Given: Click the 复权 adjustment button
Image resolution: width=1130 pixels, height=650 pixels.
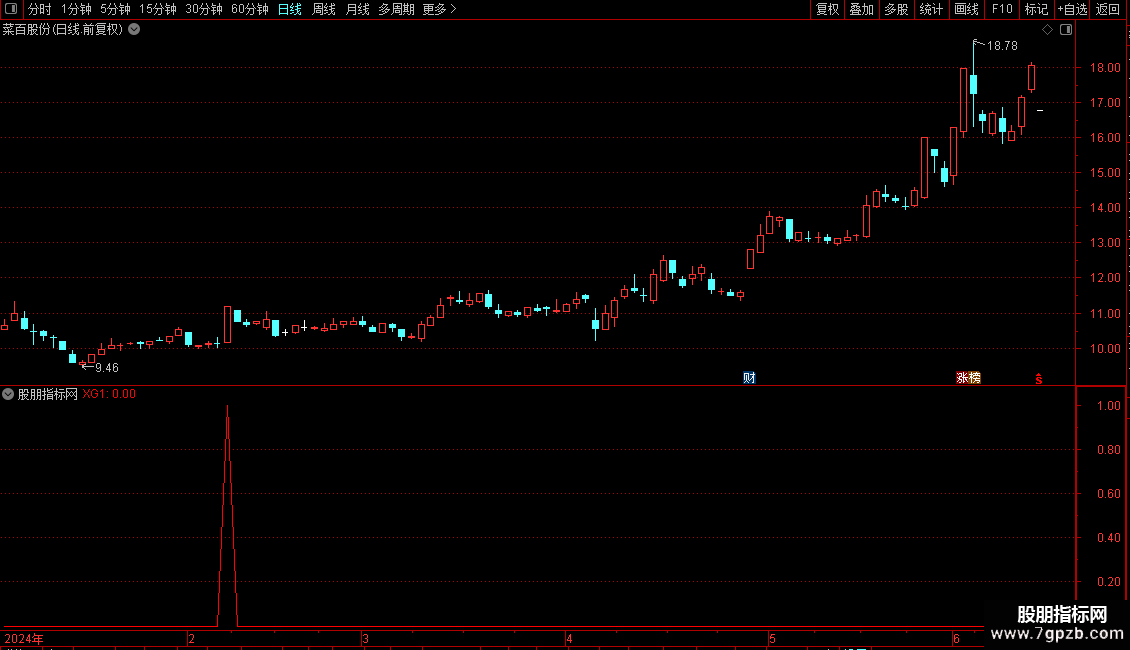Looking at the screenshot, I should click(827, 9).
